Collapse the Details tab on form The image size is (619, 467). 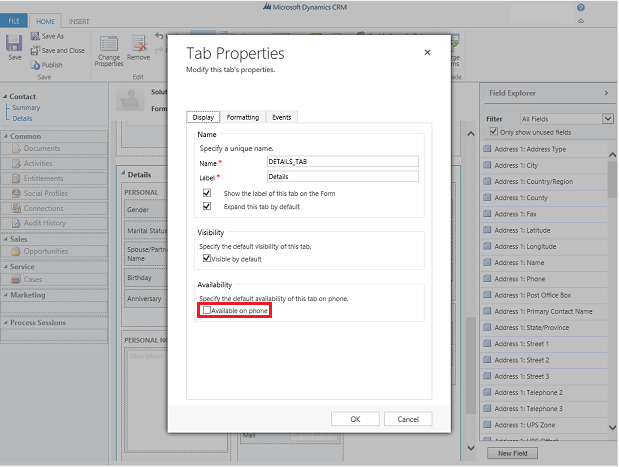pos(123,173)
